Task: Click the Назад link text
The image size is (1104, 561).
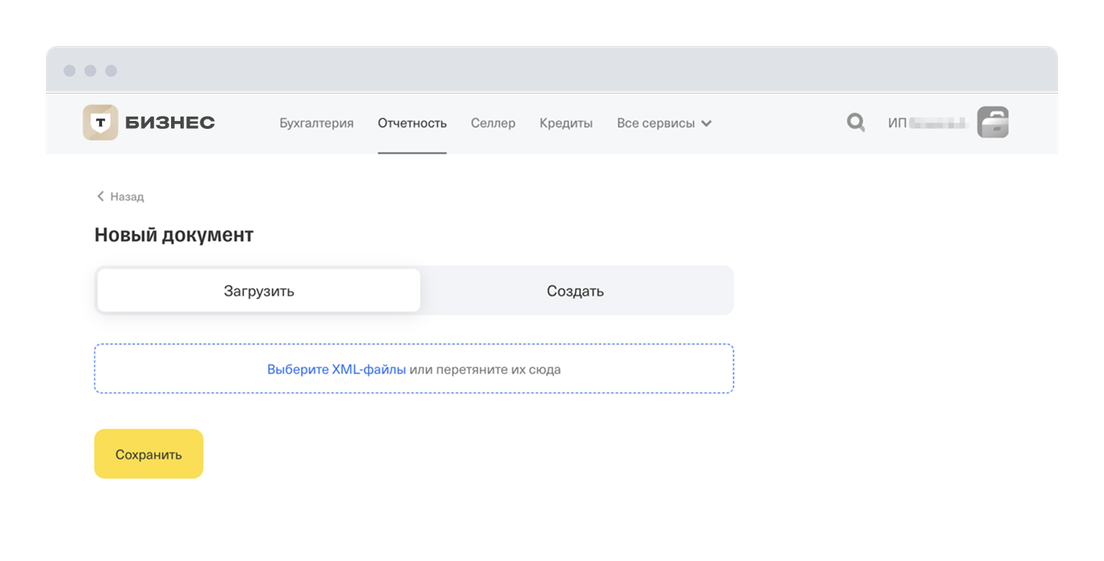Action: point(127,197)
